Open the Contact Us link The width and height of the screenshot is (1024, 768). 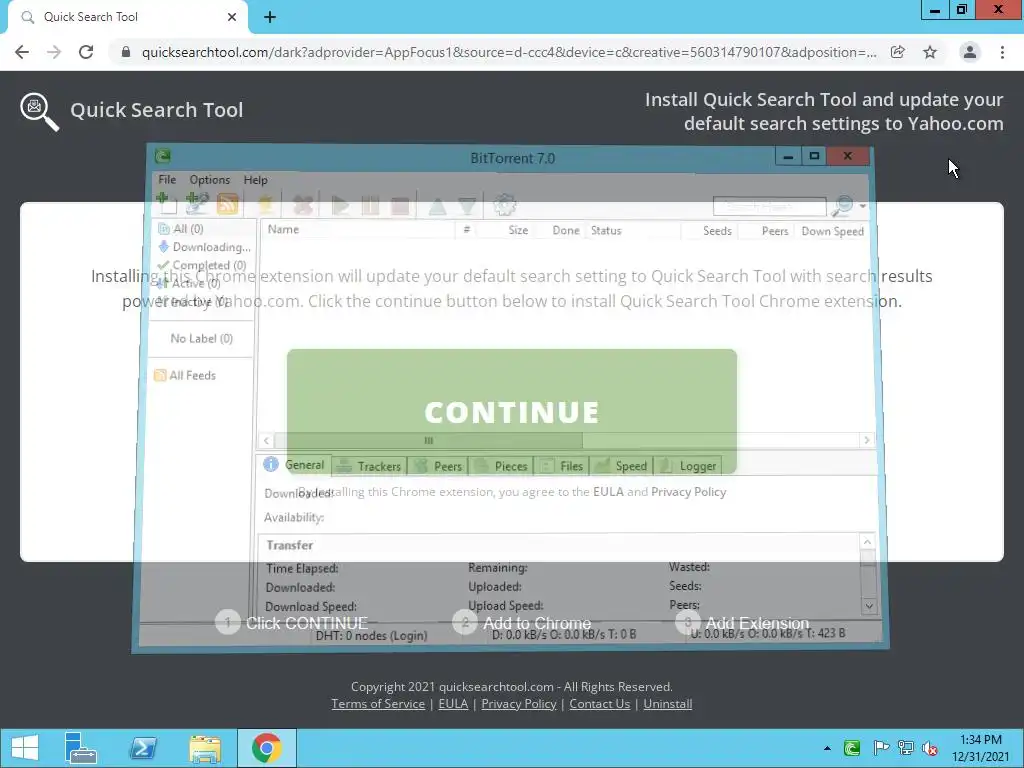pos(600,703)
